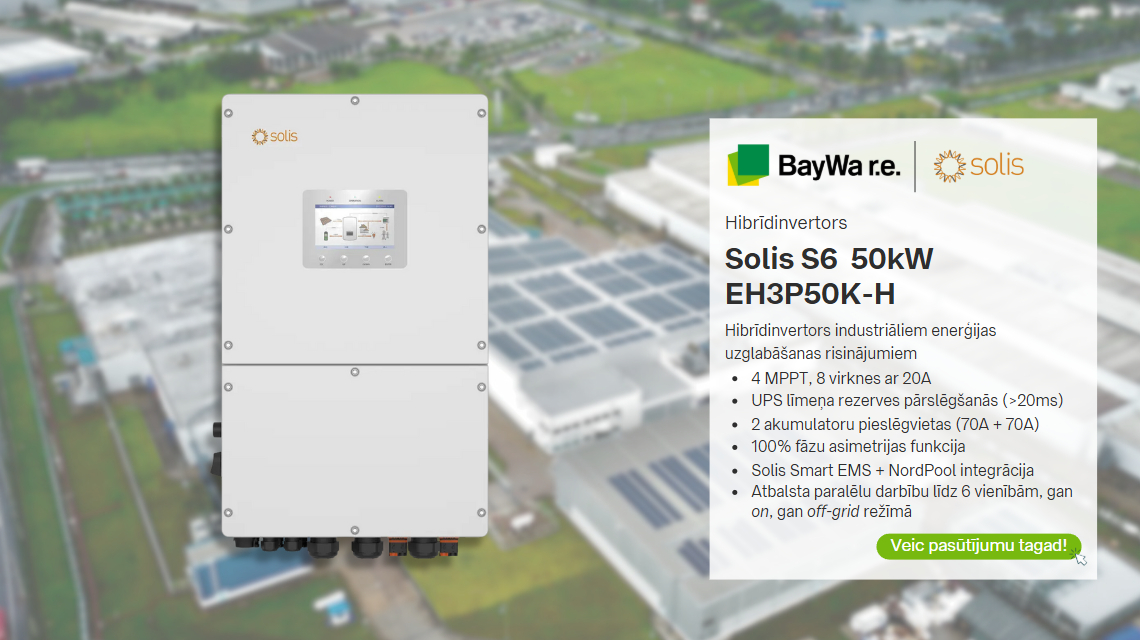Click the '4 MPPT, 8 virknes ar 20A' bullet

(x=841, y=378)
